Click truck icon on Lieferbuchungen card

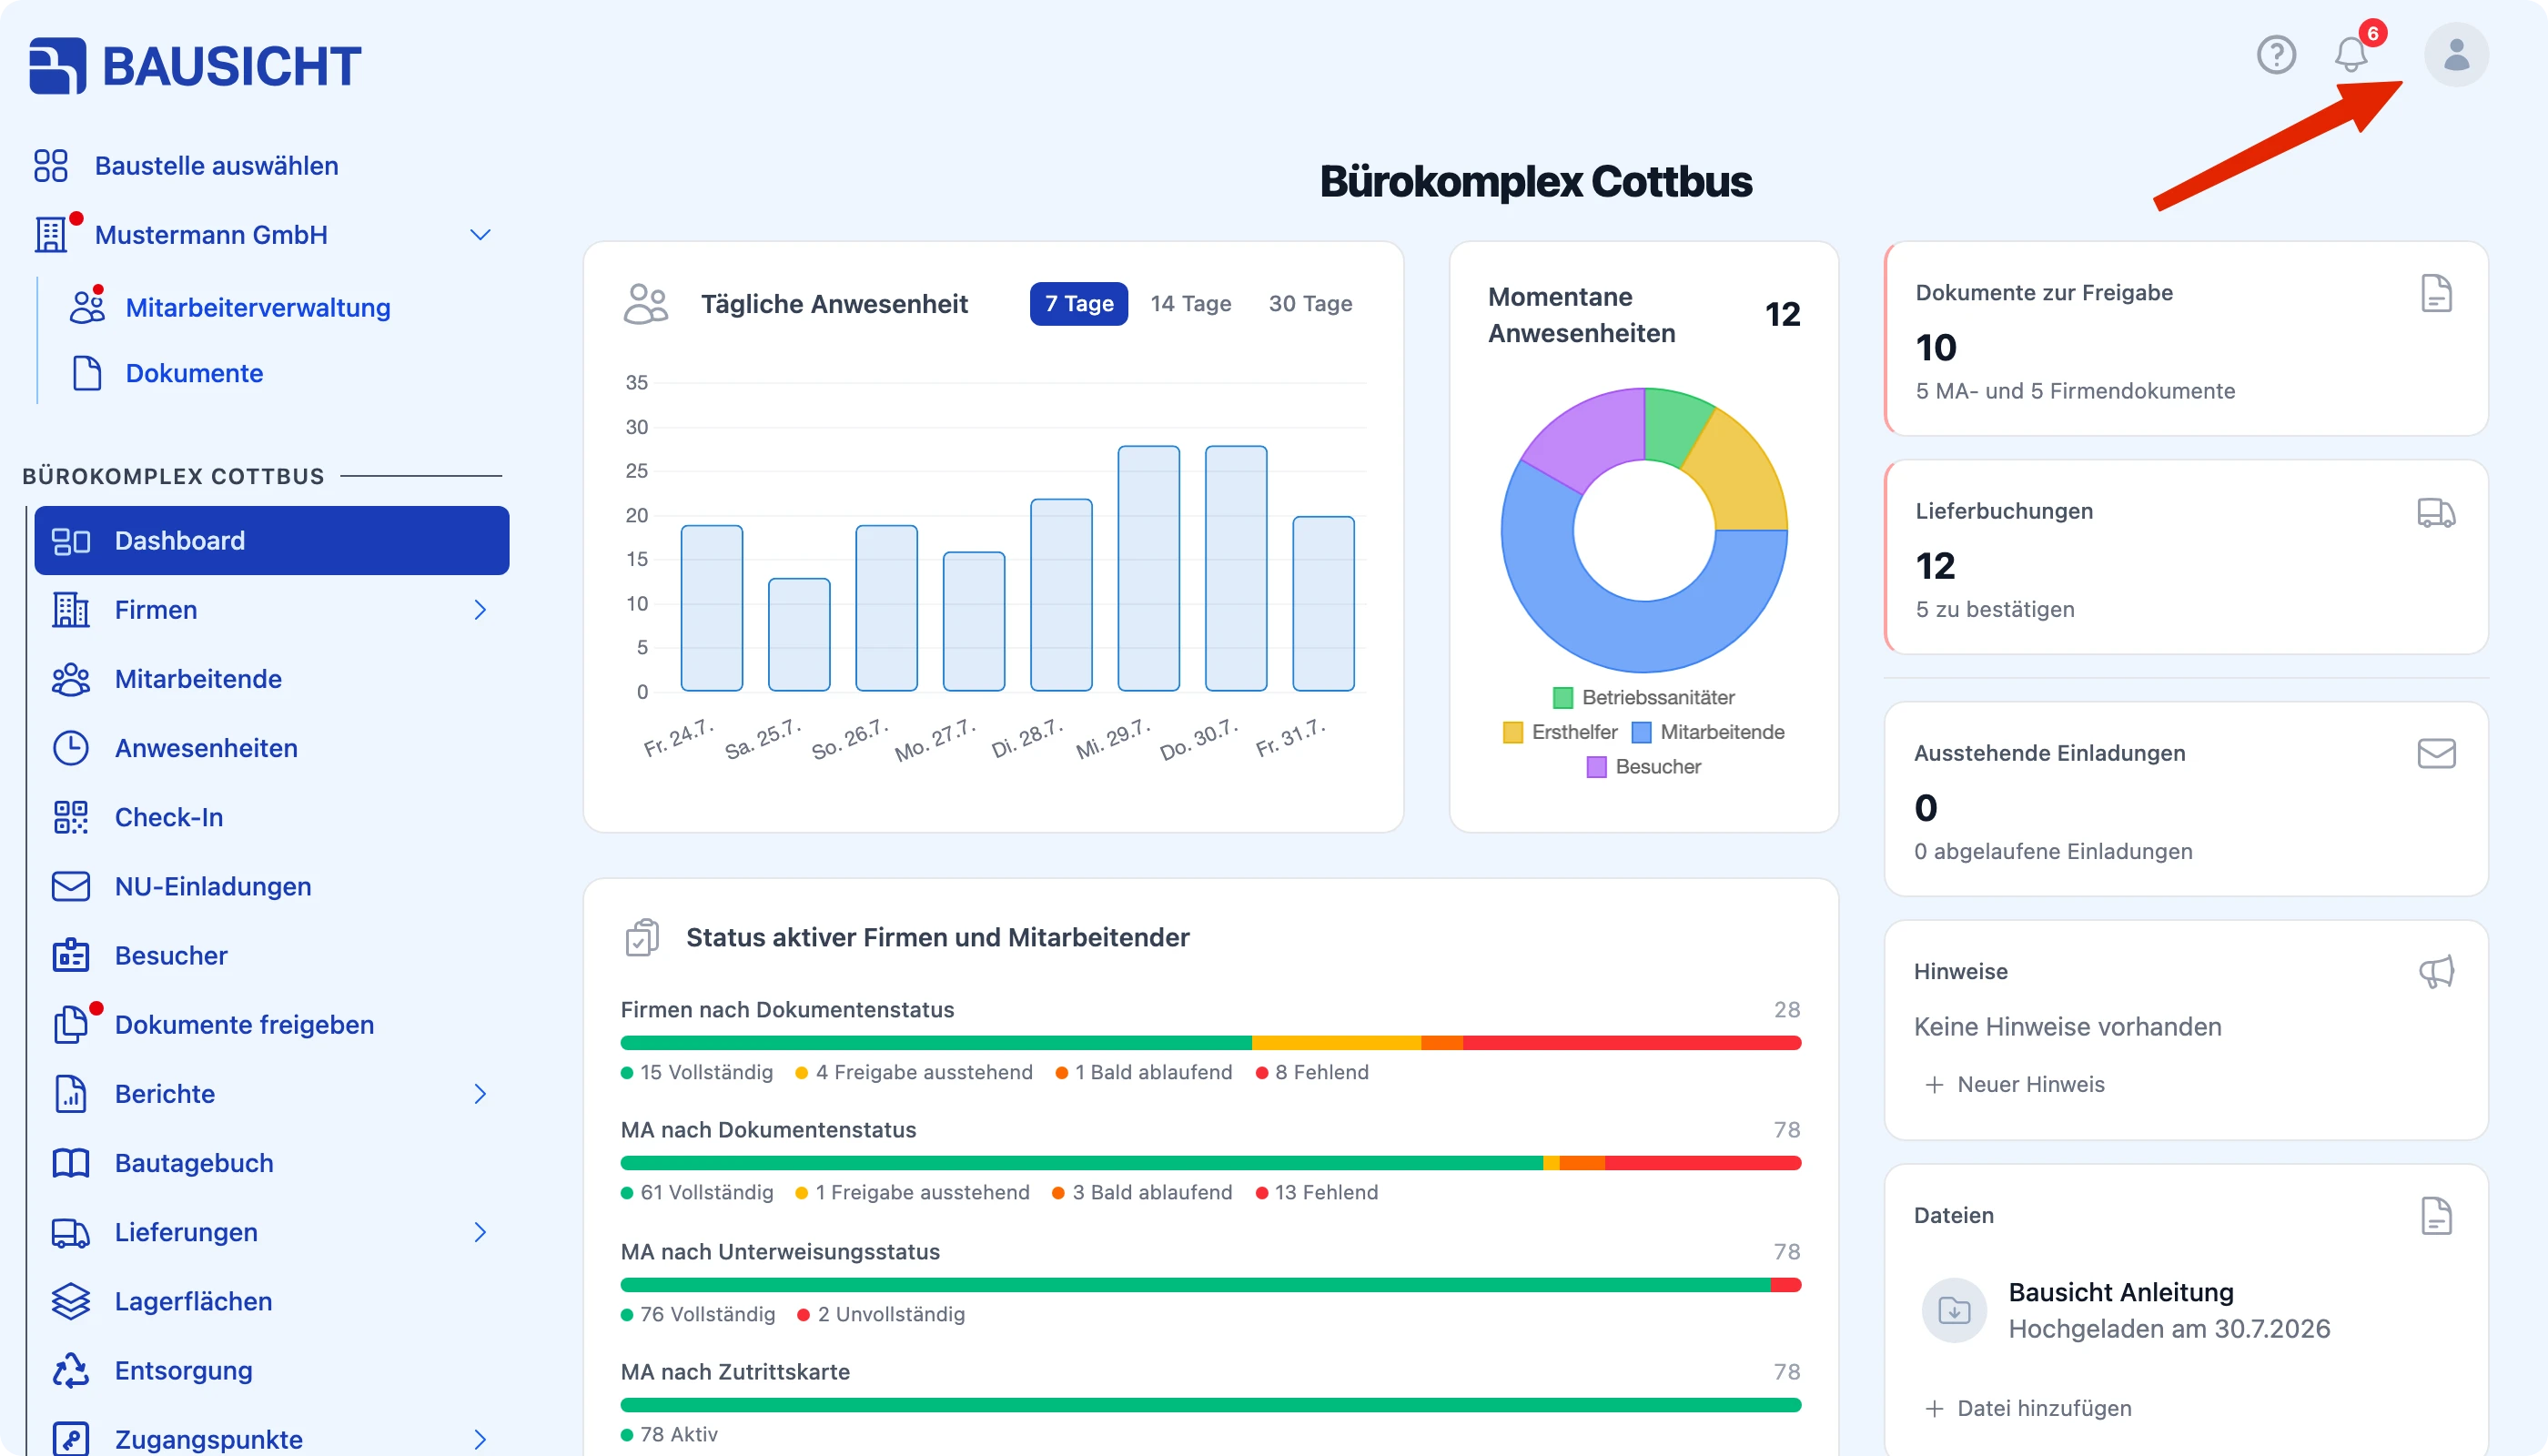[x=2436, y=512]
